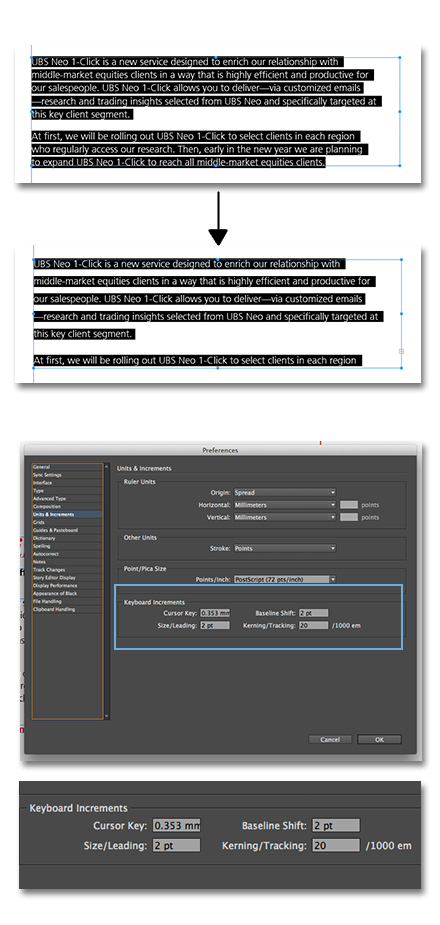
Task: Open the Autocorrect preferences category
Action: point(67,554)
